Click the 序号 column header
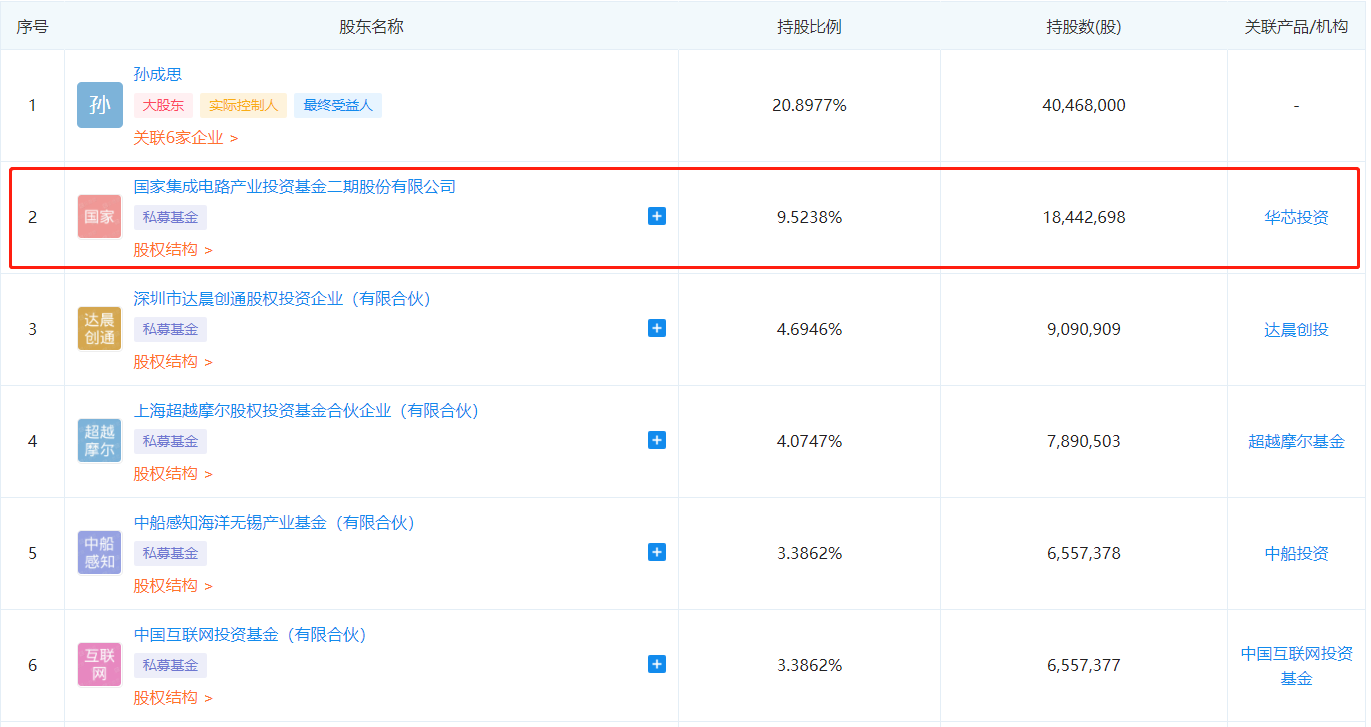1371x727 pixels. 32,27
